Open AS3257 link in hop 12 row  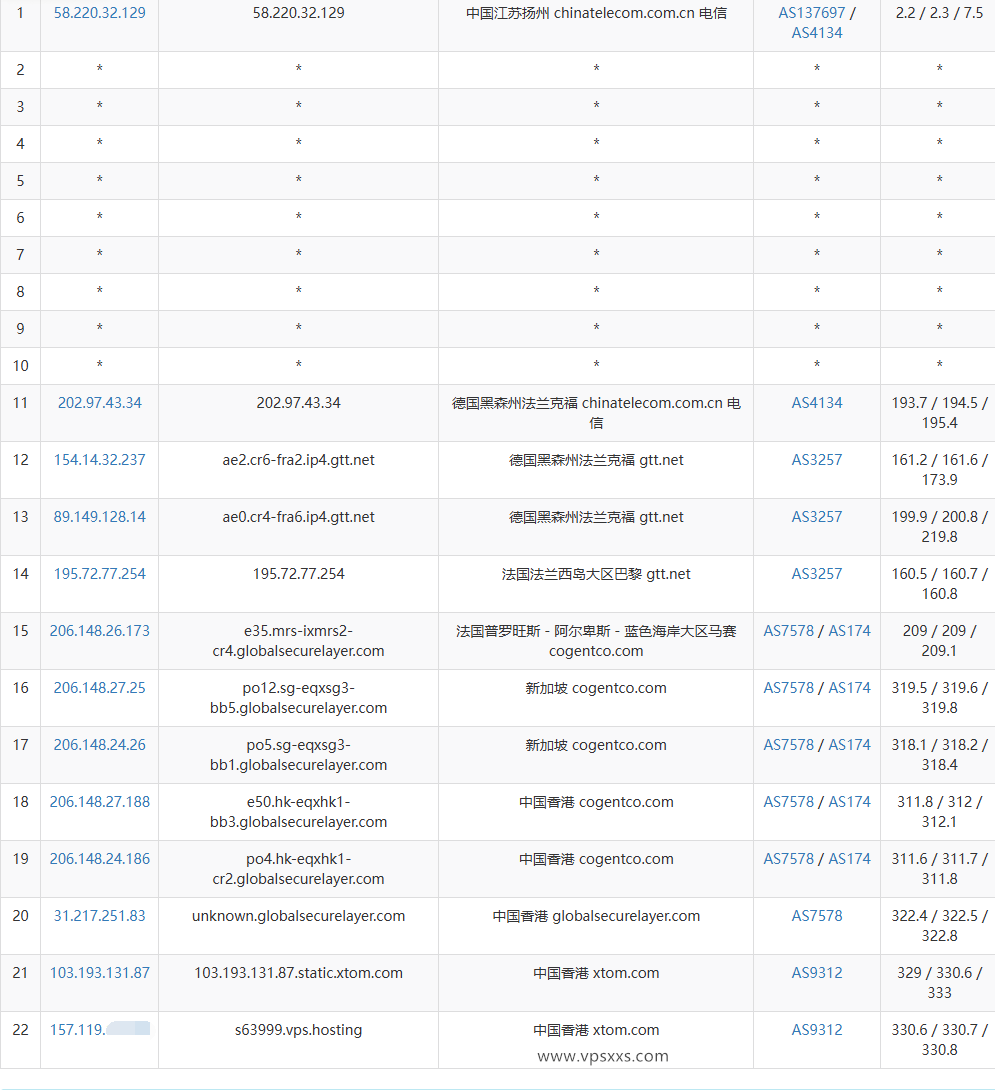click(817, 460)
